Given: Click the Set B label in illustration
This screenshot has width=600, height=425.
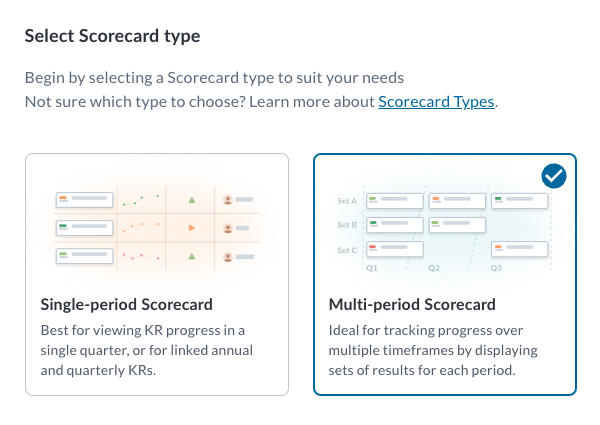Looking at the screenshot, I should tap(347, 225).
